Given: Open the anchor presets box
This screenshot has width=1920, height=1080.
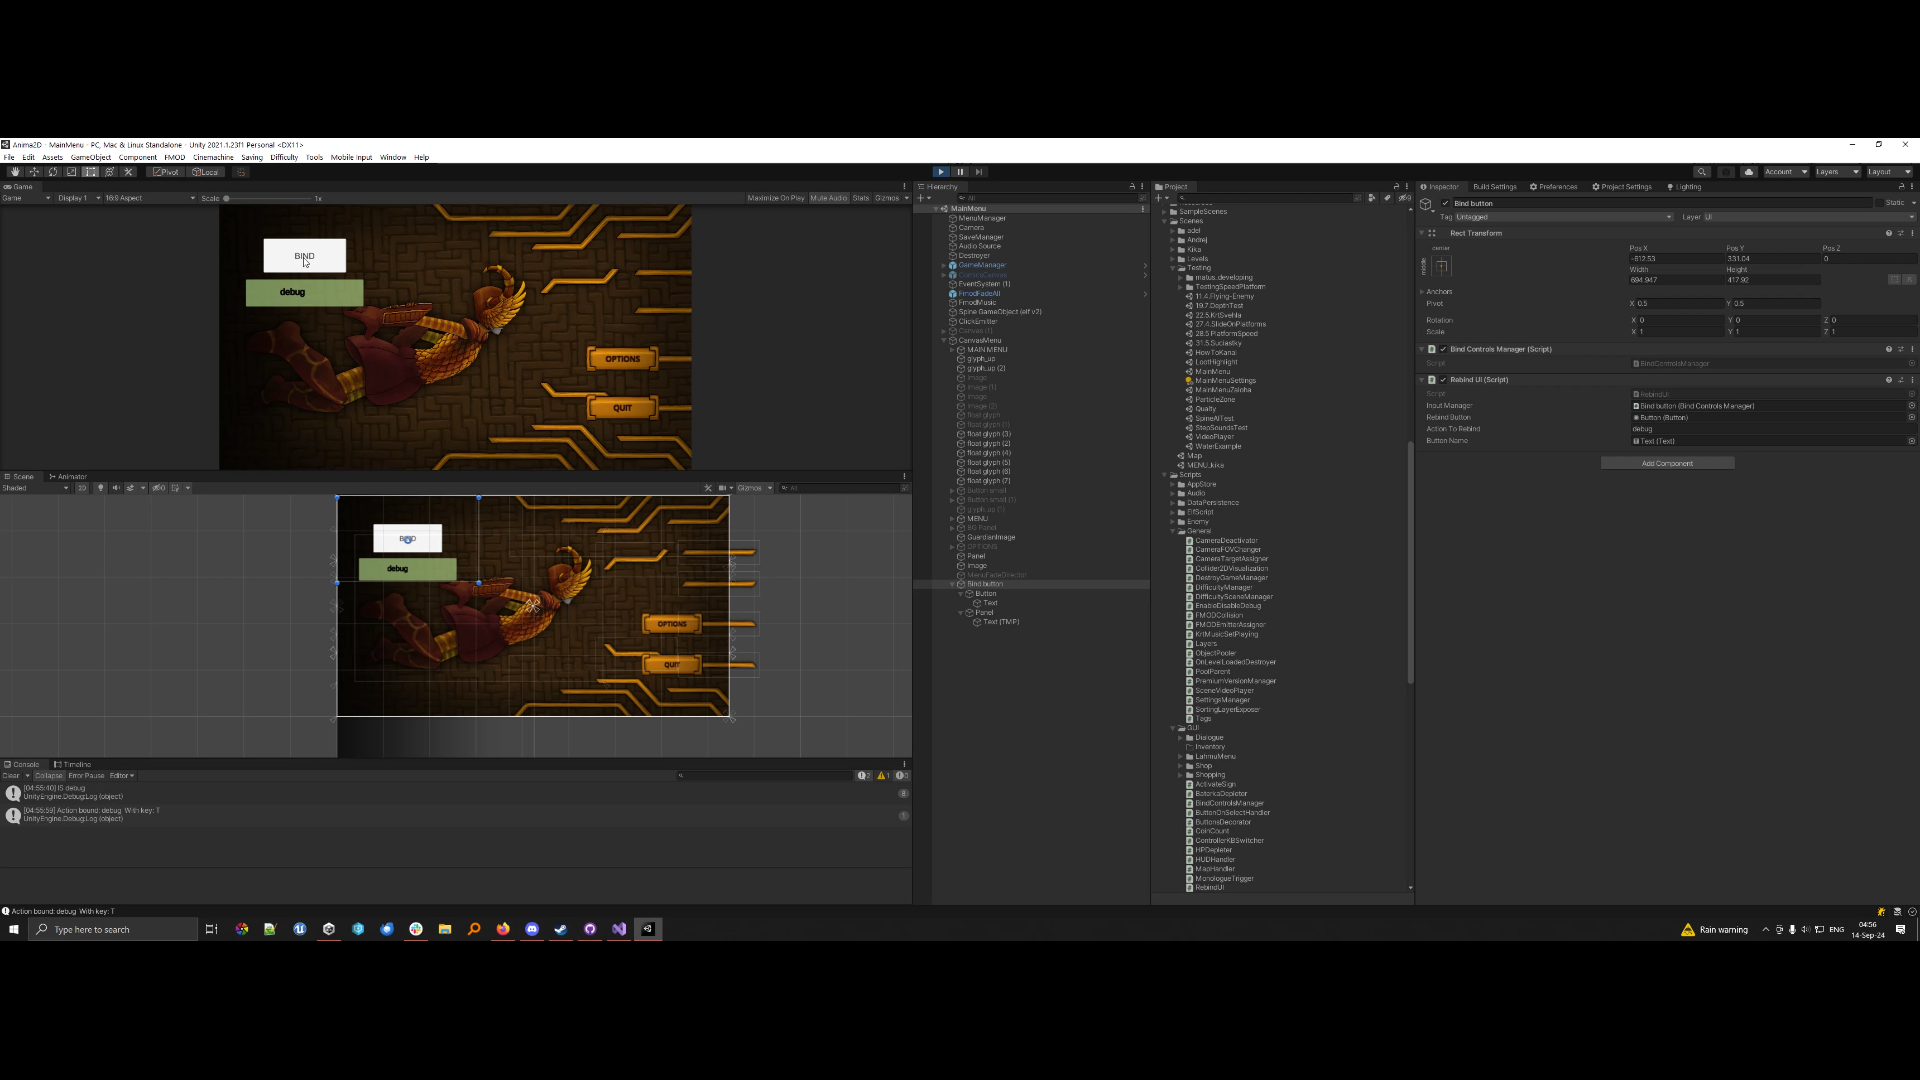Looking at the screenshot, I should [x=1441, y=266].
